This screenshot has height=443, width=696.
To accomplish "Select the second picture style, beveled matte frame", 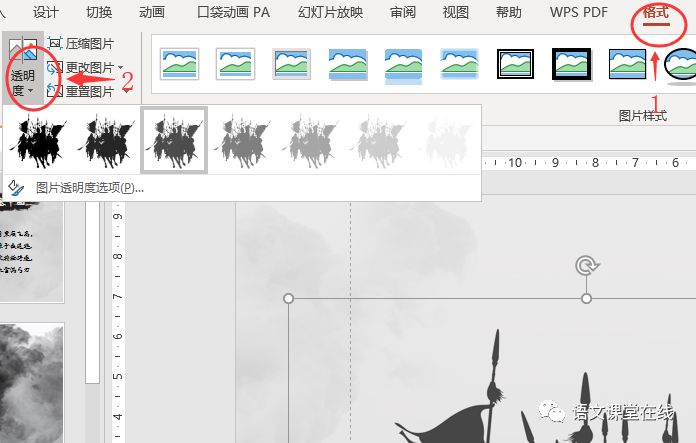I will [235, 64].
